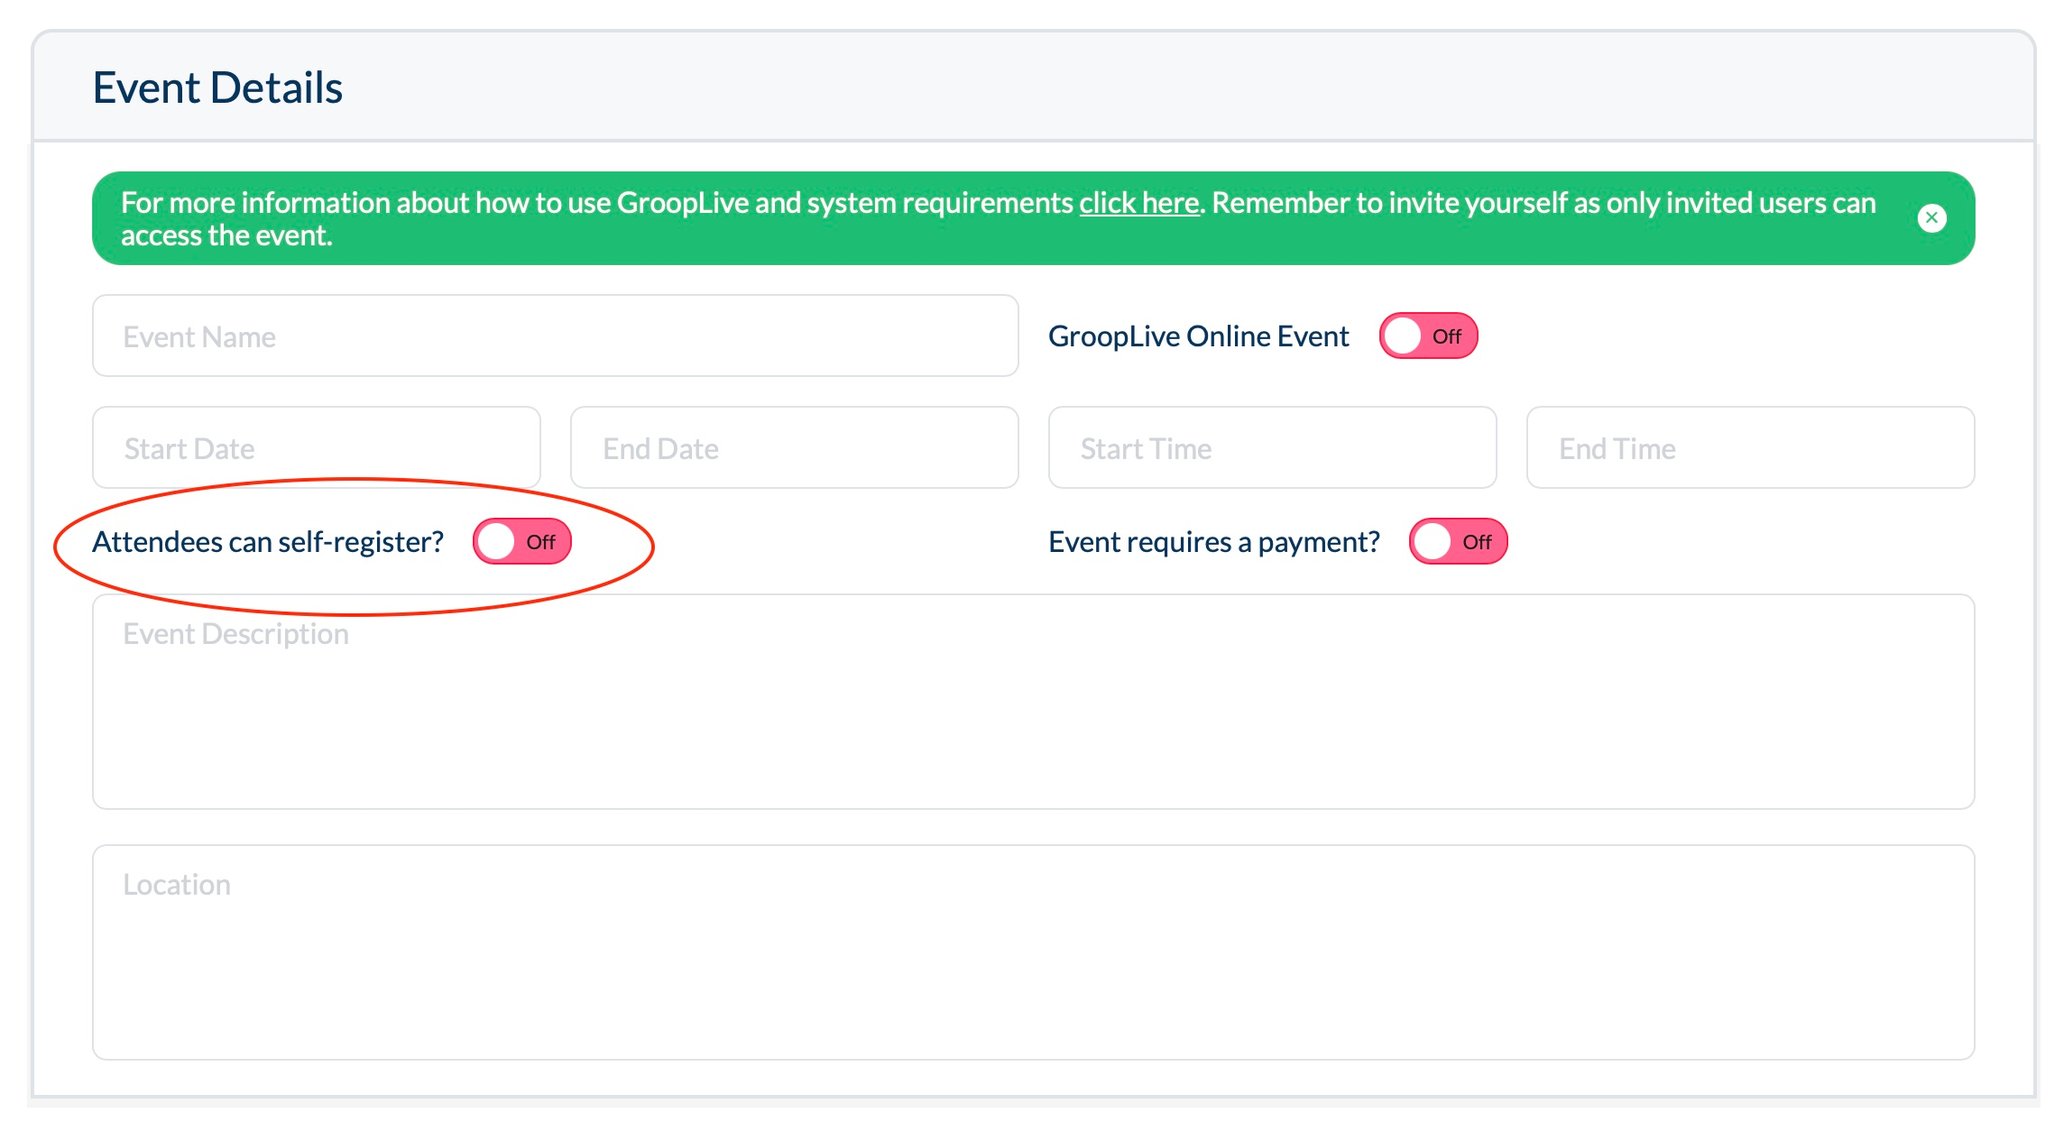Click the 'GroopLive Online Event' label text

[x=1198, y=337]
